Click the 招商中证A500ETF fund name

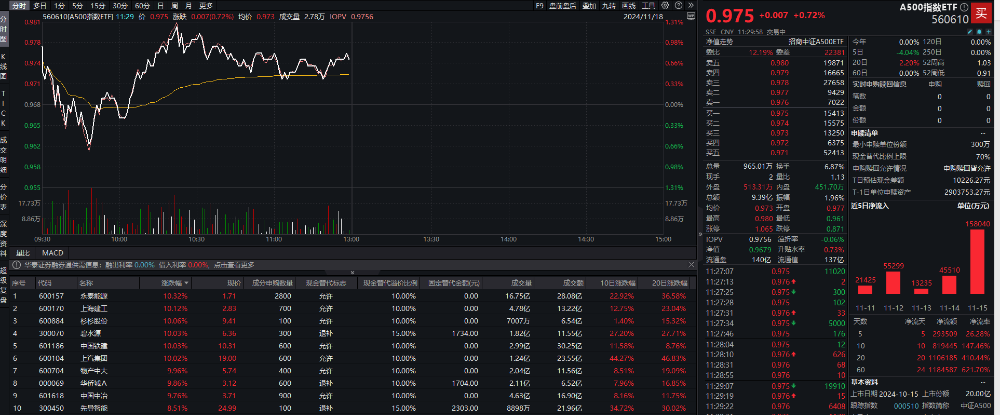(x=818, y=41)
